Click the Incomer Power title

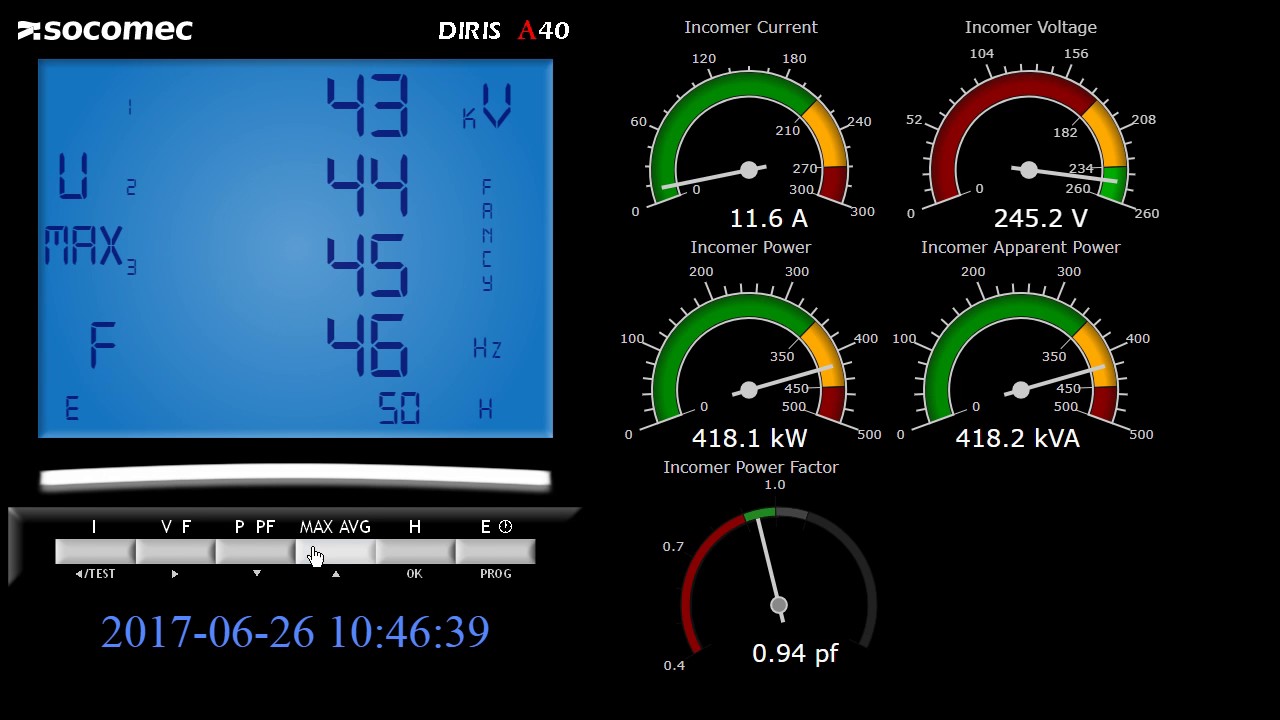point(750,247)
